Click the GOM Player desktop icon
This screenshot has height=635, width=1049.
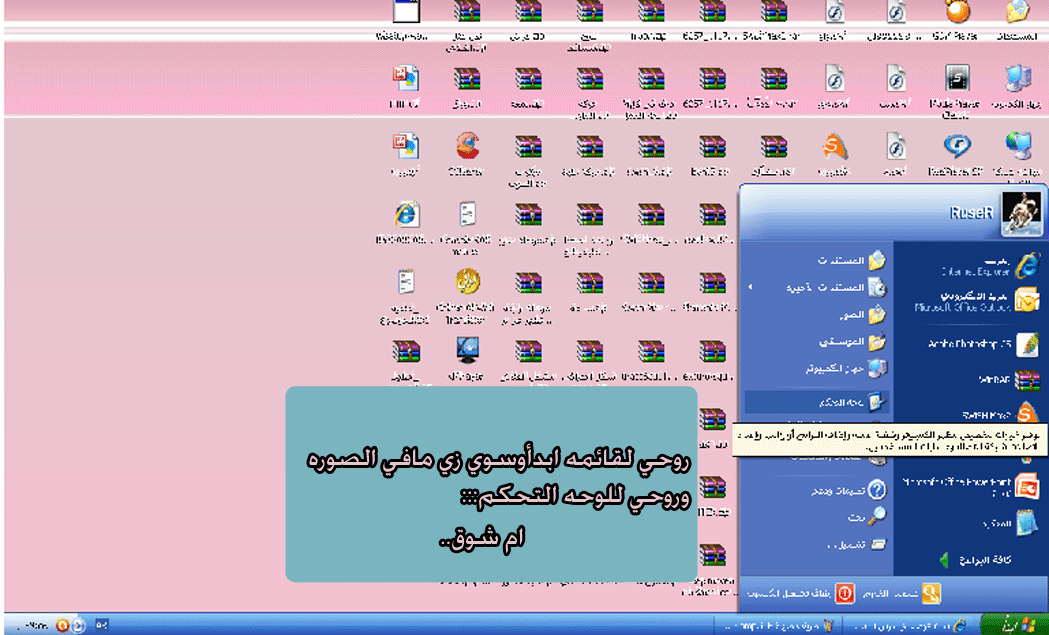coord(958,12)
